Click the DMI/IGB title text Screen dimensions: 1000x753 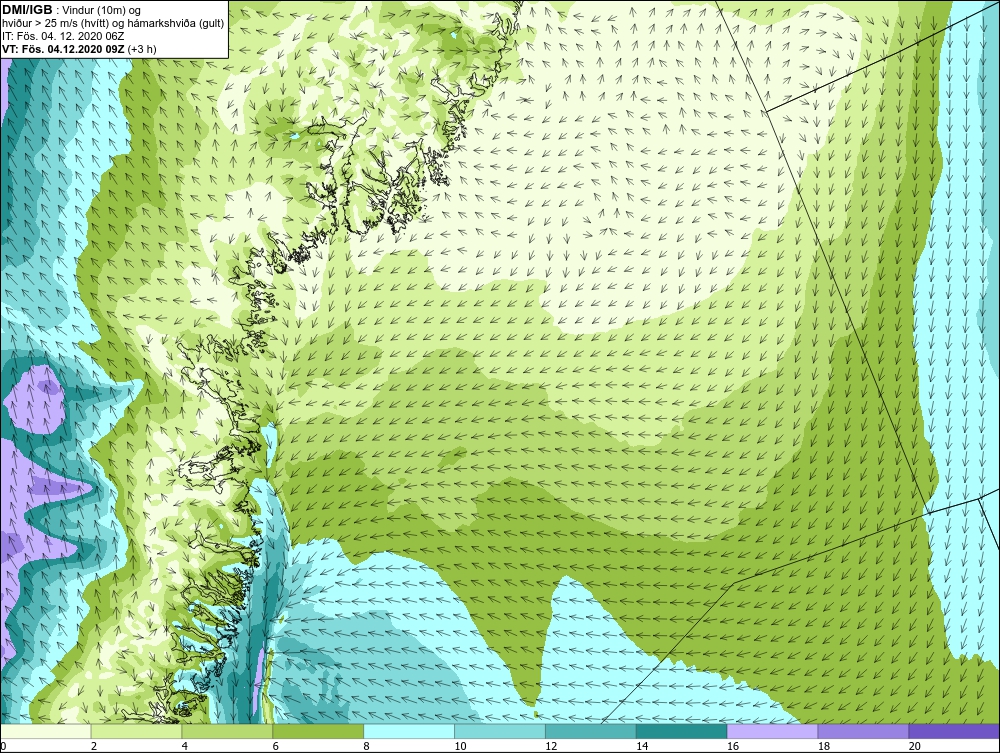click(27, 10)
